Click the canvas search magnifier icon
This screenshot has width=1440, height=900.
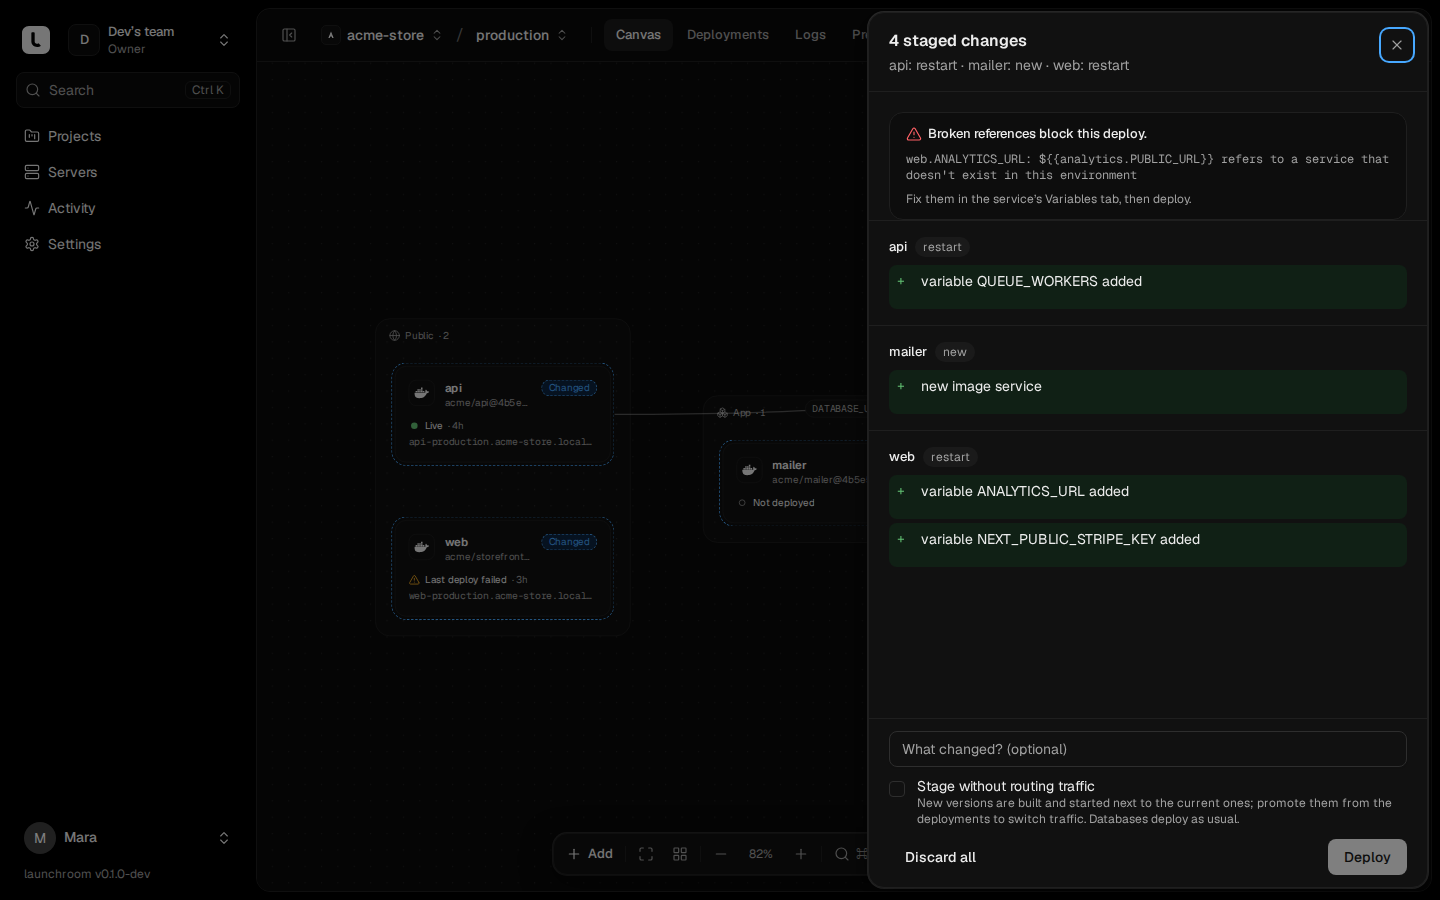842,854
